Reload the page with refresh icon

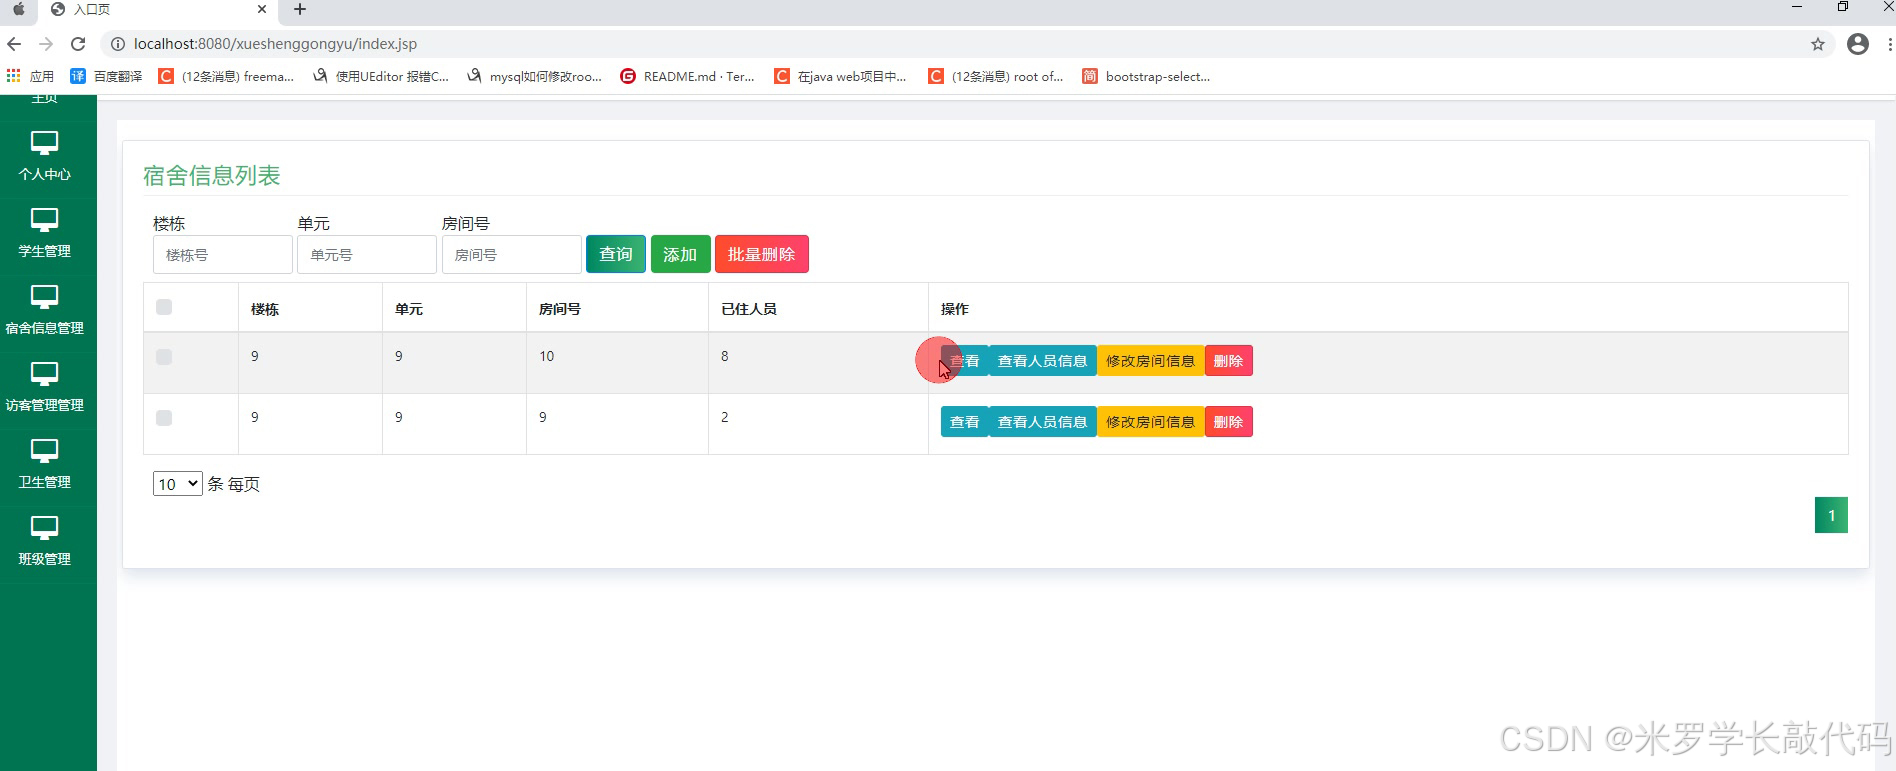[78, 44]
